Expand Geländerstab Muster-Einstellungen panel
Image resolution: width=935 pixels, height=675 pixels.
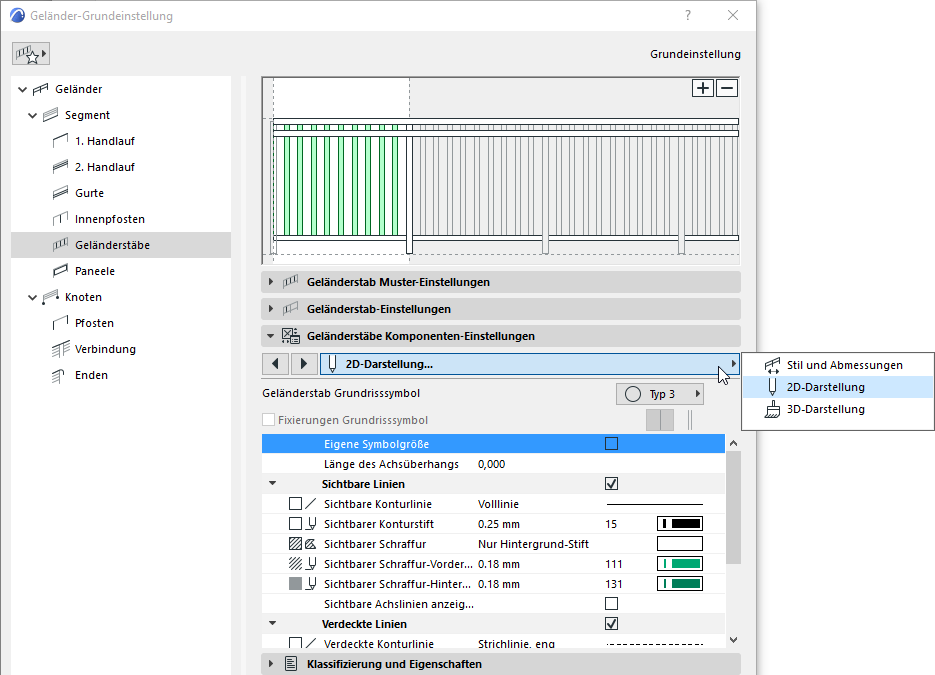click(271, 281)
